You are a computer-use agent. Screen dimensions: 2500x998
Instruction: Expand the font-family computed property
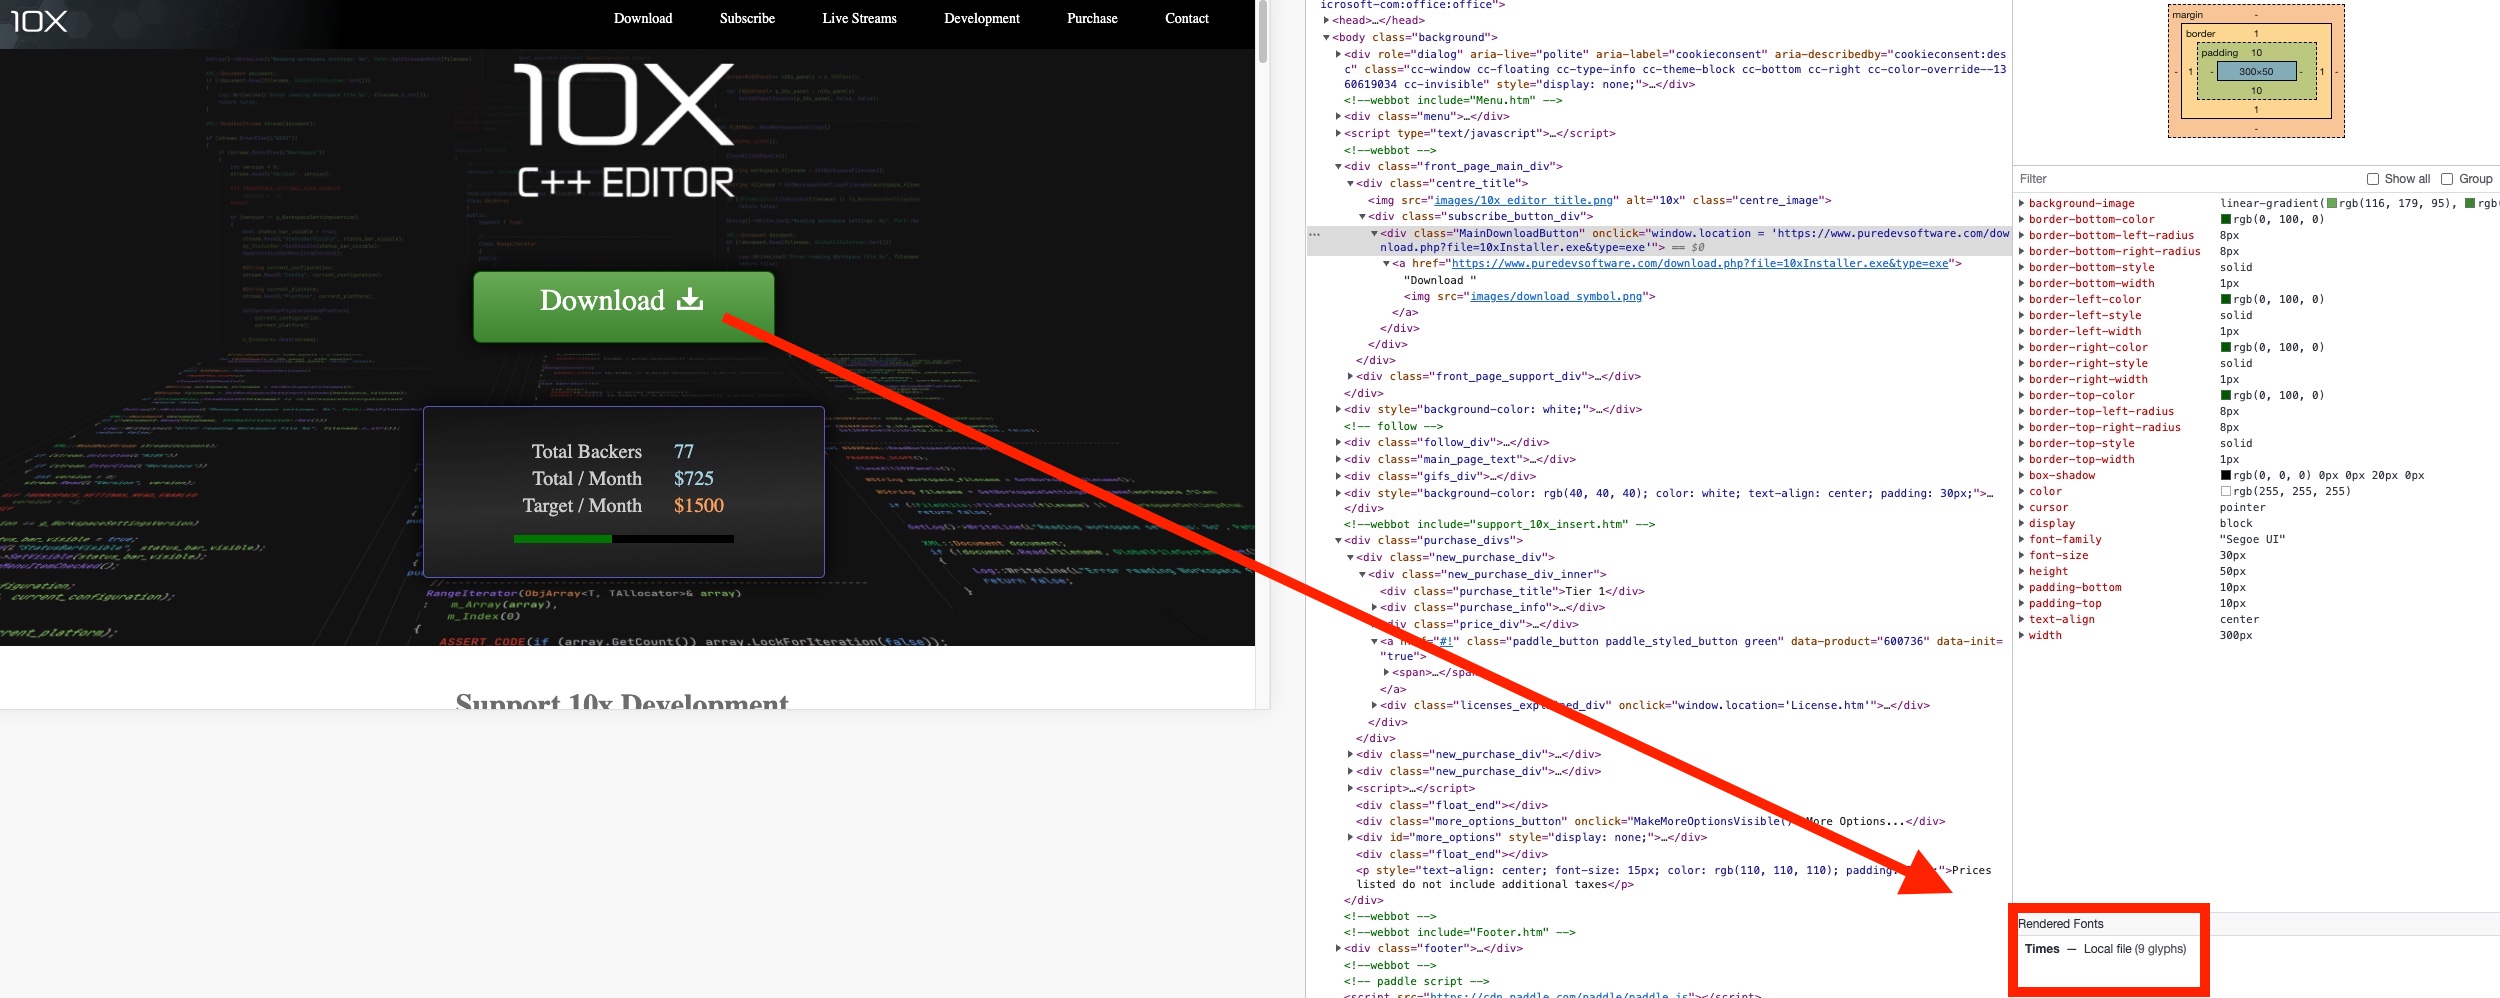click(2024, 539)
